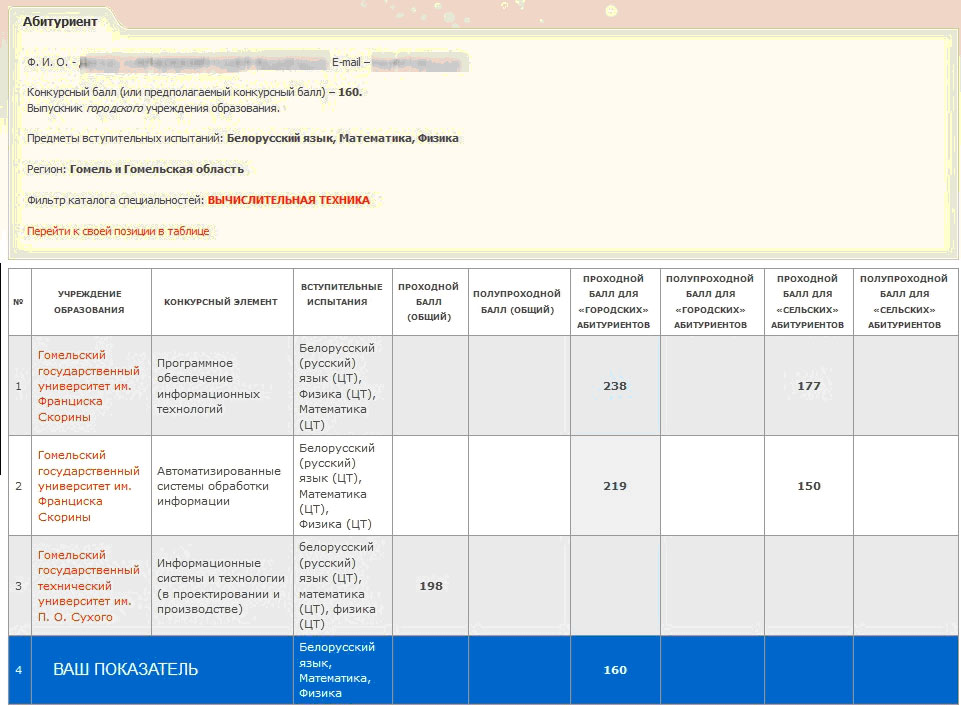
Task: Click the bold competition score 160 in the applicant panel
Action: tap(349, 93)
